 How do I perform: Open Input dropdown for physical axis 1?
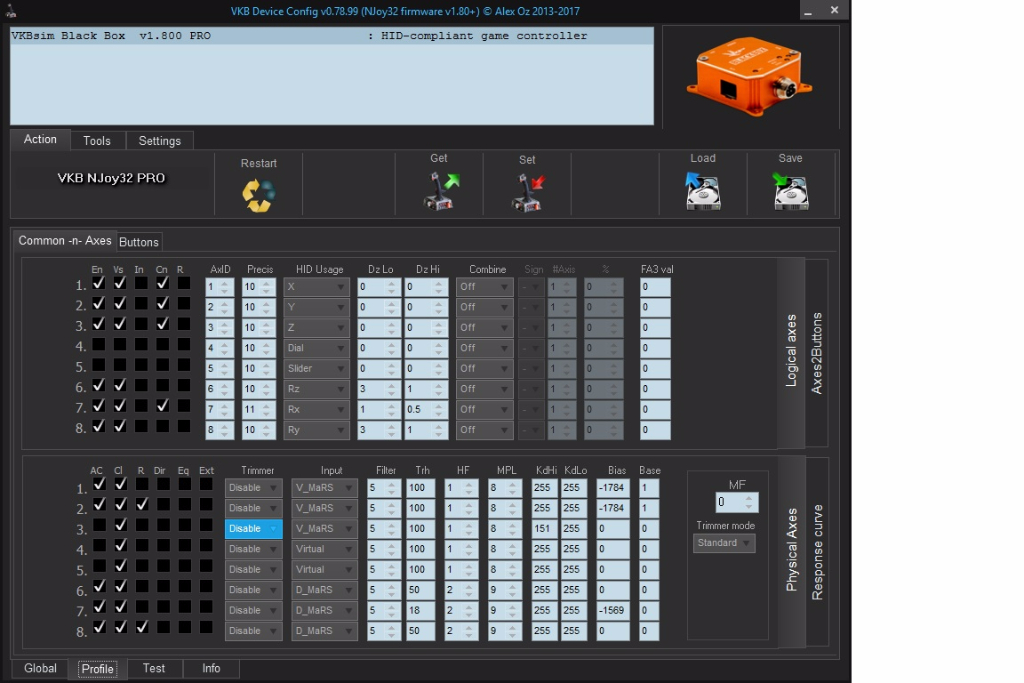click(324, 488)
